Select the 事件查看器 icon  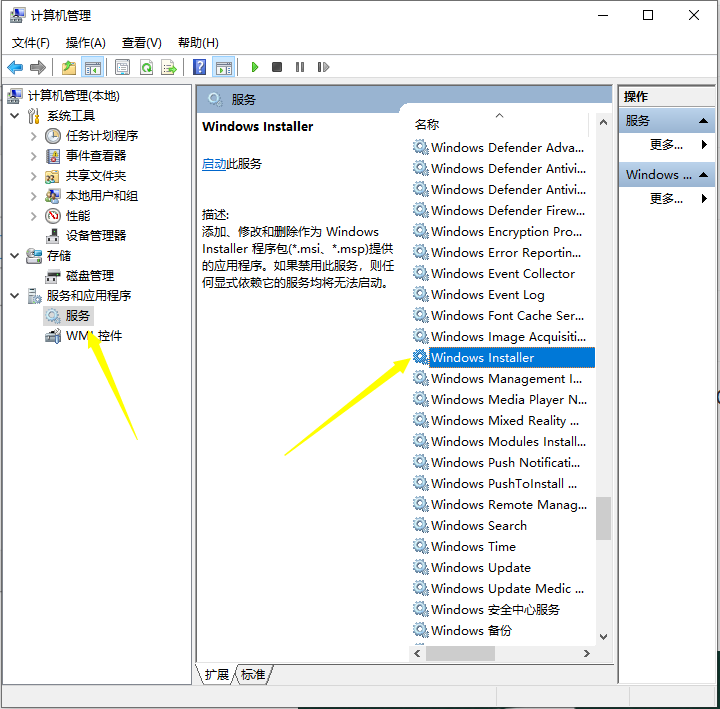click(x=53, y=156)
